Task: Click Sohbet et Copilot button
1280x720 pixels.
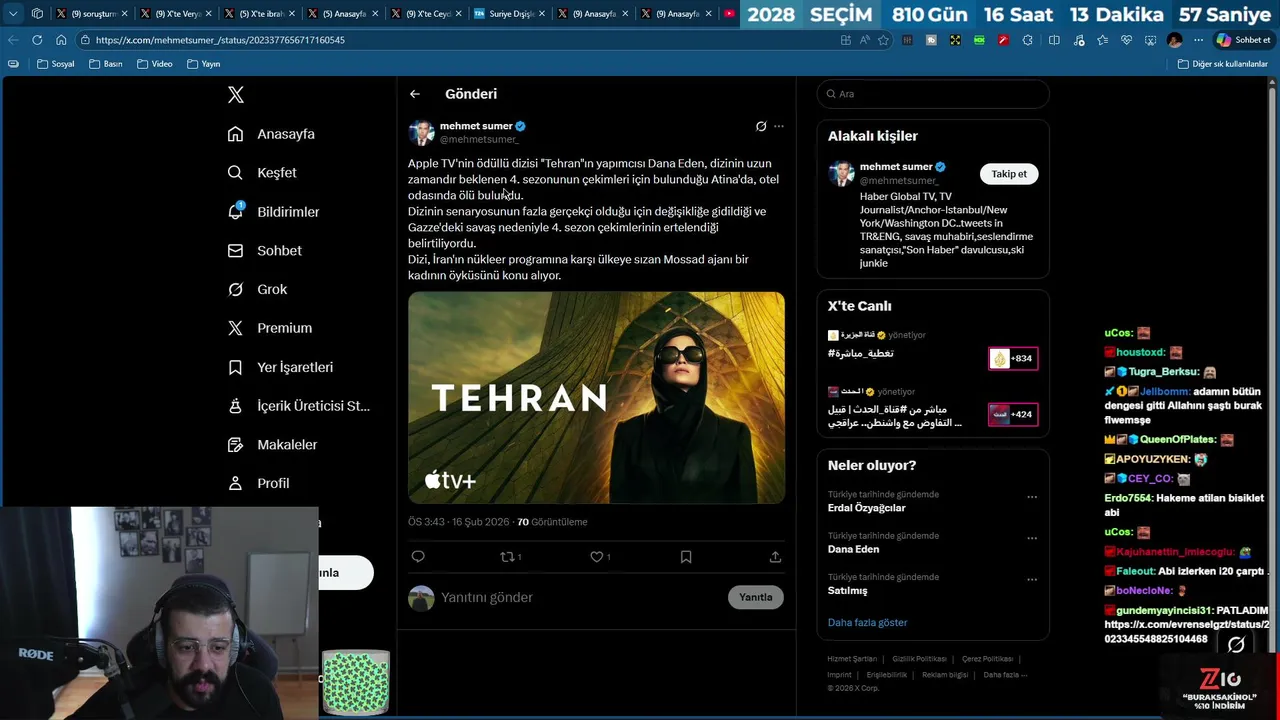Action: [x=1244, y=40]
